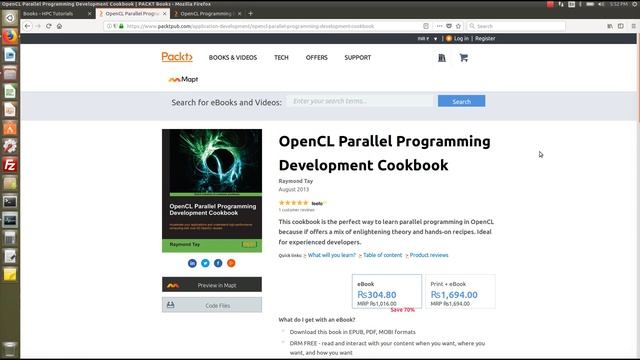Select the eBook Rs304.80 option
The width and height of the screenshot is (640, 360).
(387, 291)
